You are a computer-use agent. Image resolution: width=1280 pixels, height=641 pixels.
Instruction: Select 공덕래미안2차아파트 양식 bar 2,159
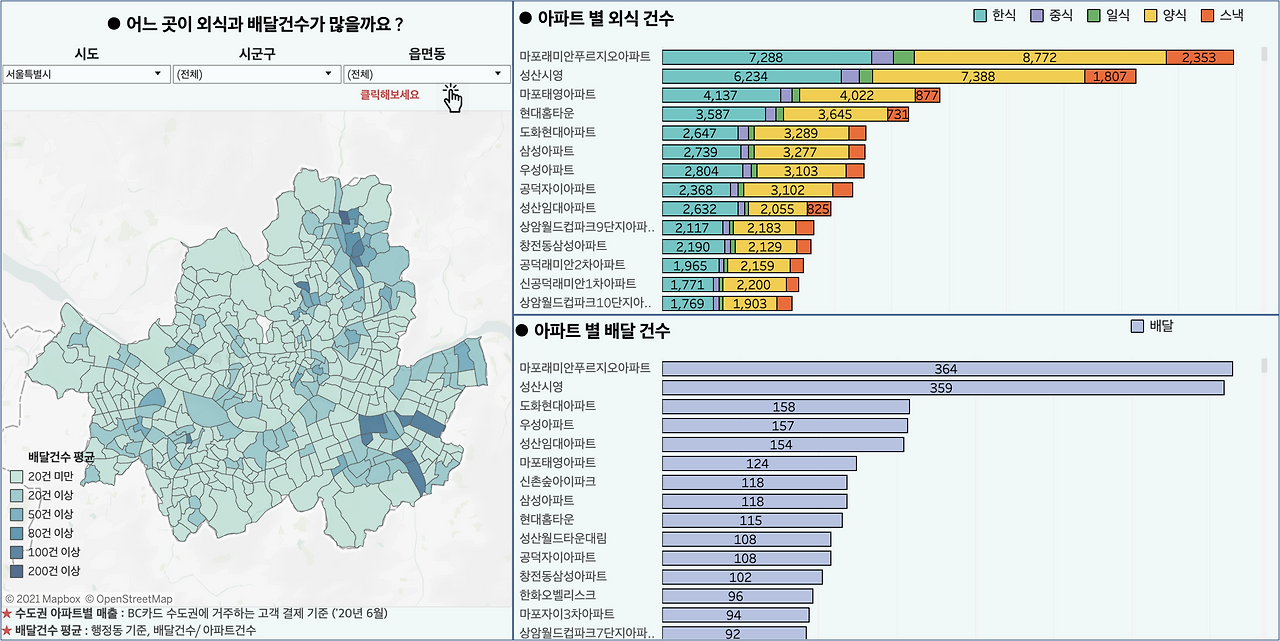click(759, 265)
